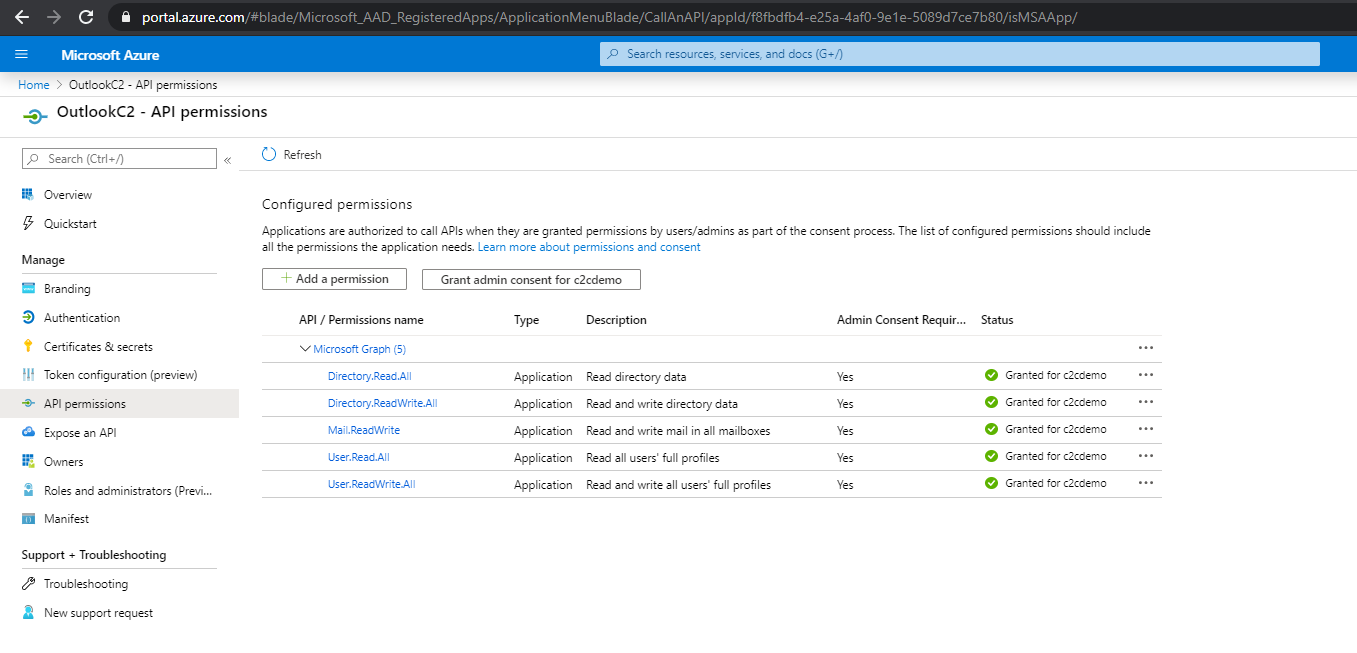The height and width of the screenshot is (653, 1357).
Task: Click the Microsoft Azure header title
Action: (110, 55)
